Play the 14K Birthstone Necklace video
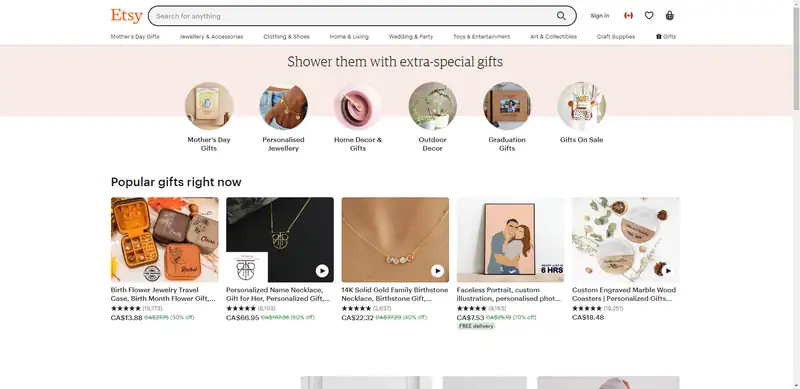Image resolution: width=800 pixels, height=389 pixels. click(x=437, y=271)
